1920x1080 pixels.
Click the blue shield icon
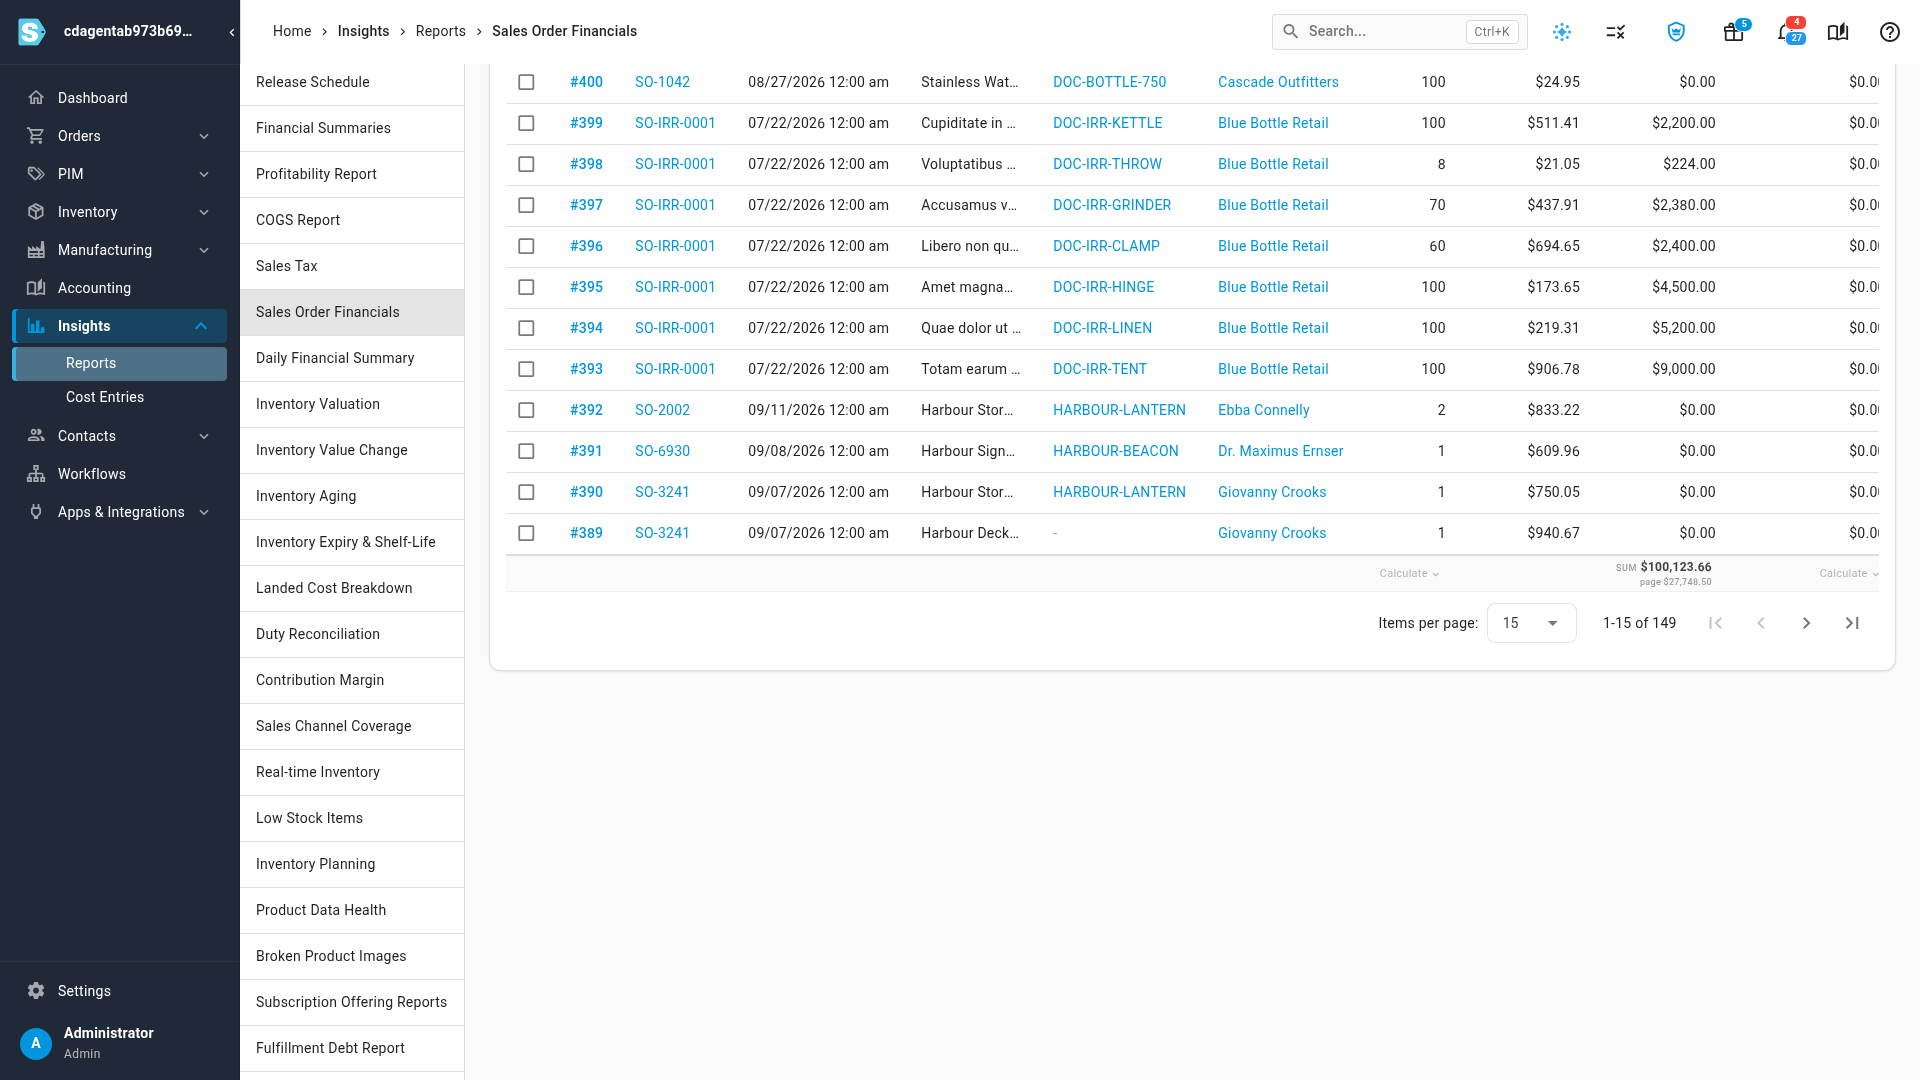point(1676,32)
